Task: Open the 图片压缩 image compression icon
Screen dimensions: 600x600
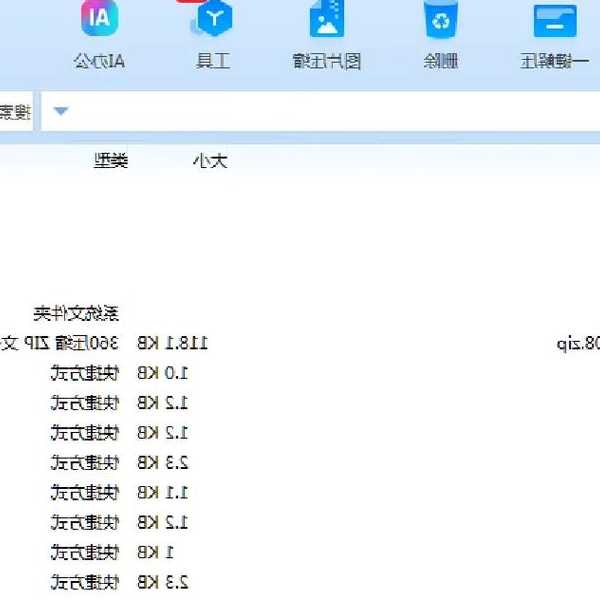Action: [x=327, y=20]
